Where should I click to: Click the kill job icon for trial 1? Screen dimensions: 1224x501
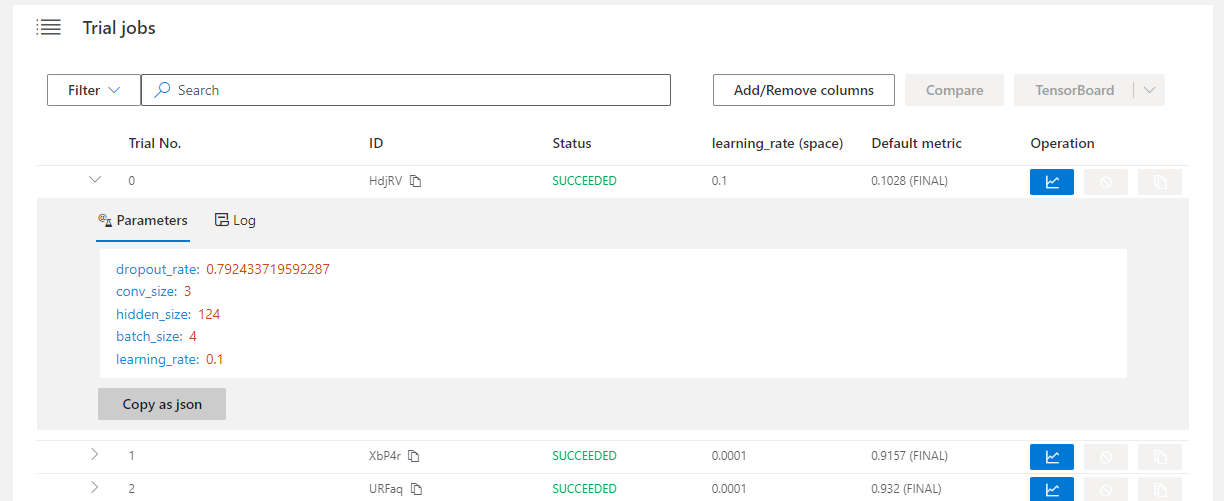pyautogui.click(x=1105, y=457)
